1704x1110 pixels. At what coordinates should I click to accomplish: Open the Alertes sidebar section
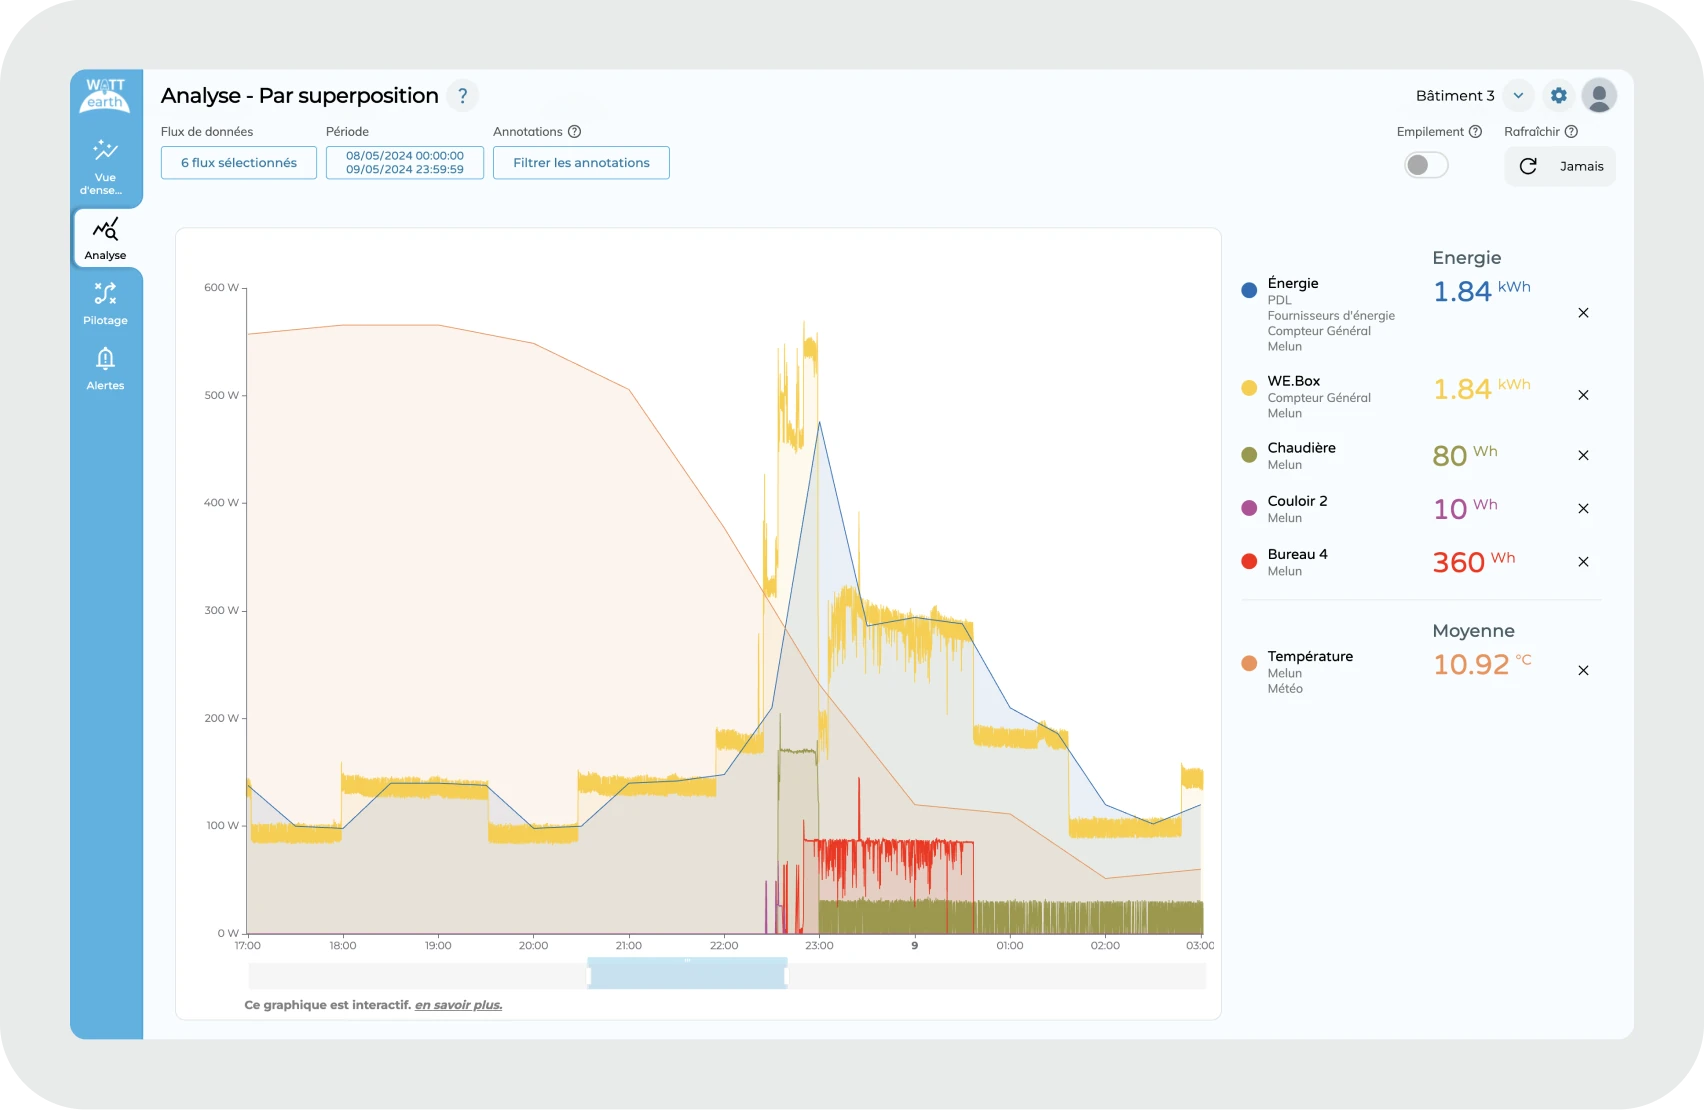click(x=105, y=369)
